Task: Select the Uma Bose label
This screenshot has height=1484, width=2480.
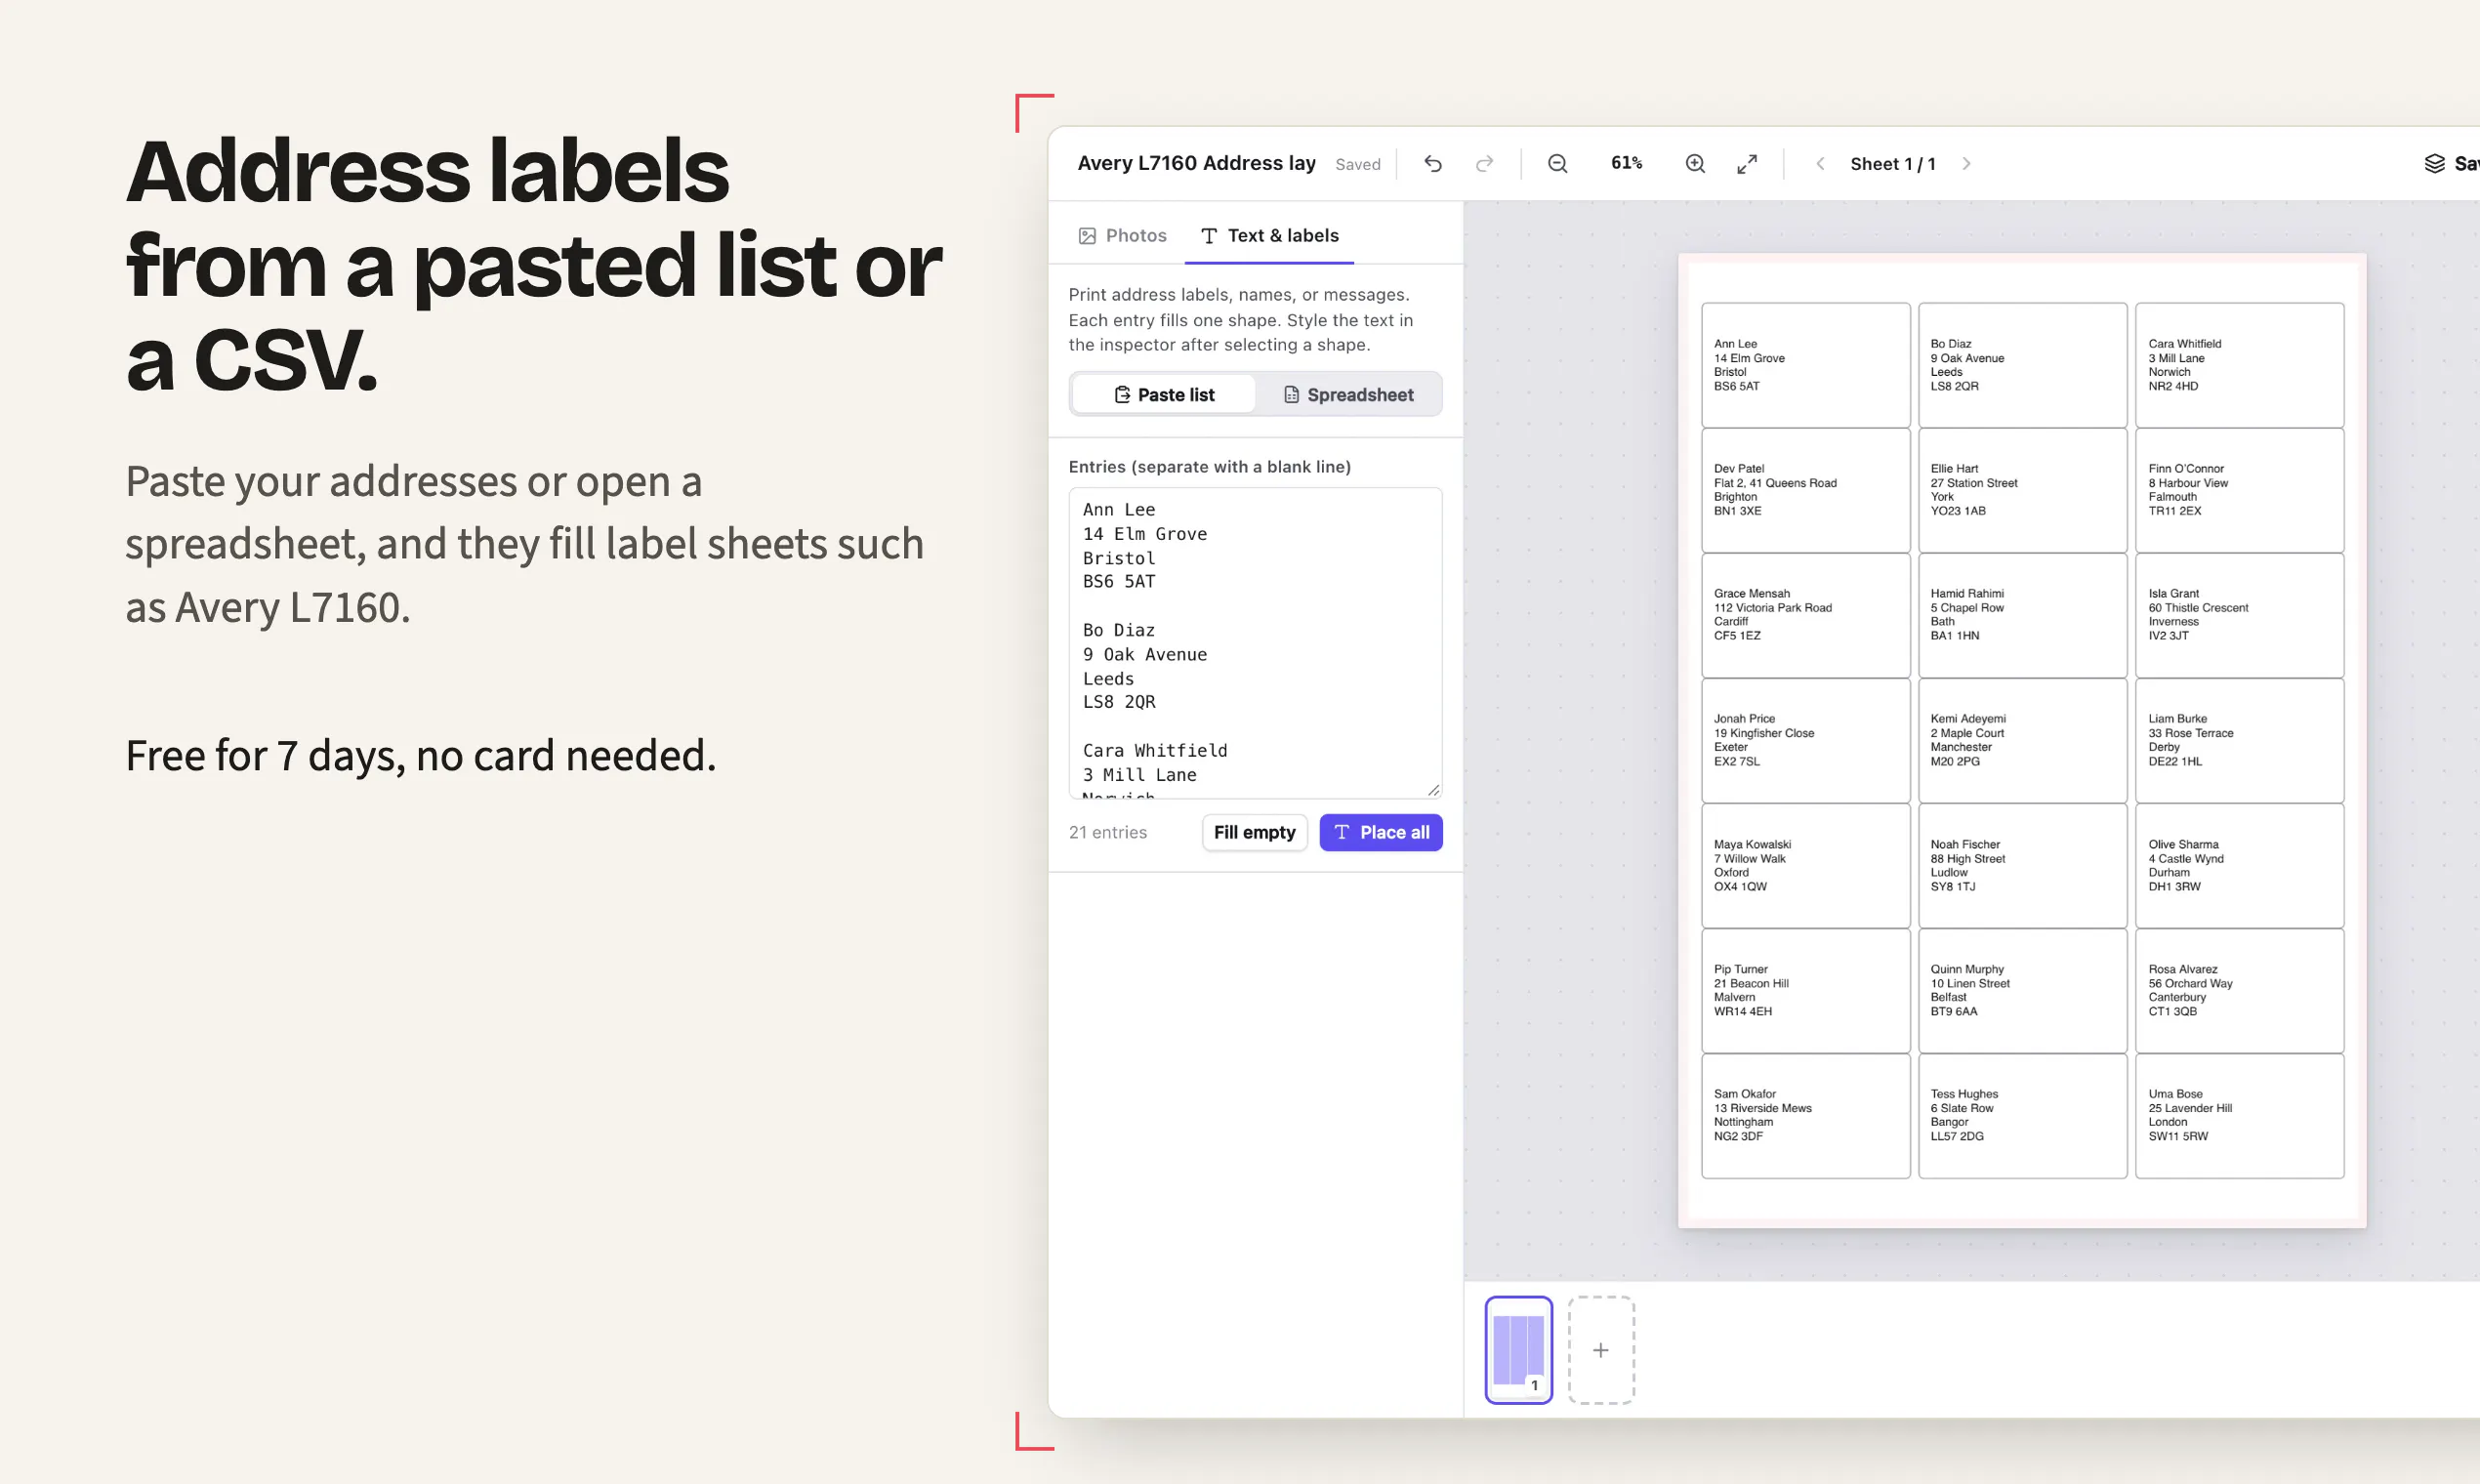Action: [2239, 1115]
